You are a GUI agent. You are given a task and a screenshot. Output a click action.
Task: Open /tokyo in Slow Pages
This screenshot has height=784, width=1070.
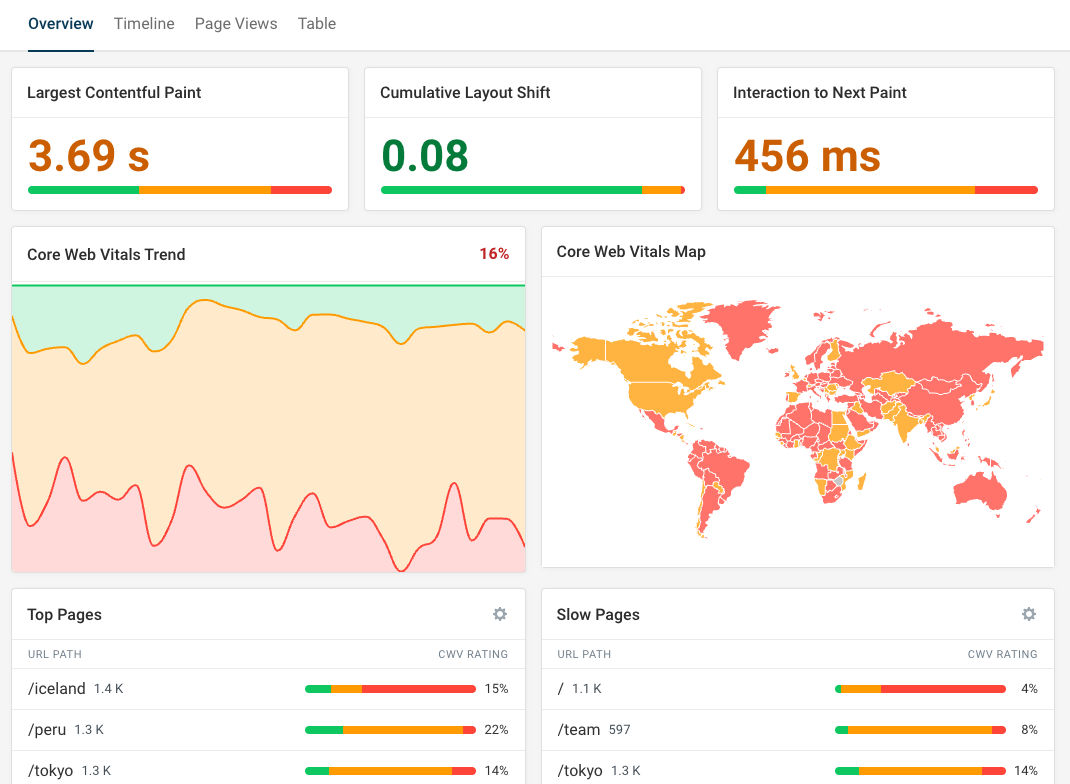point(580,770)
